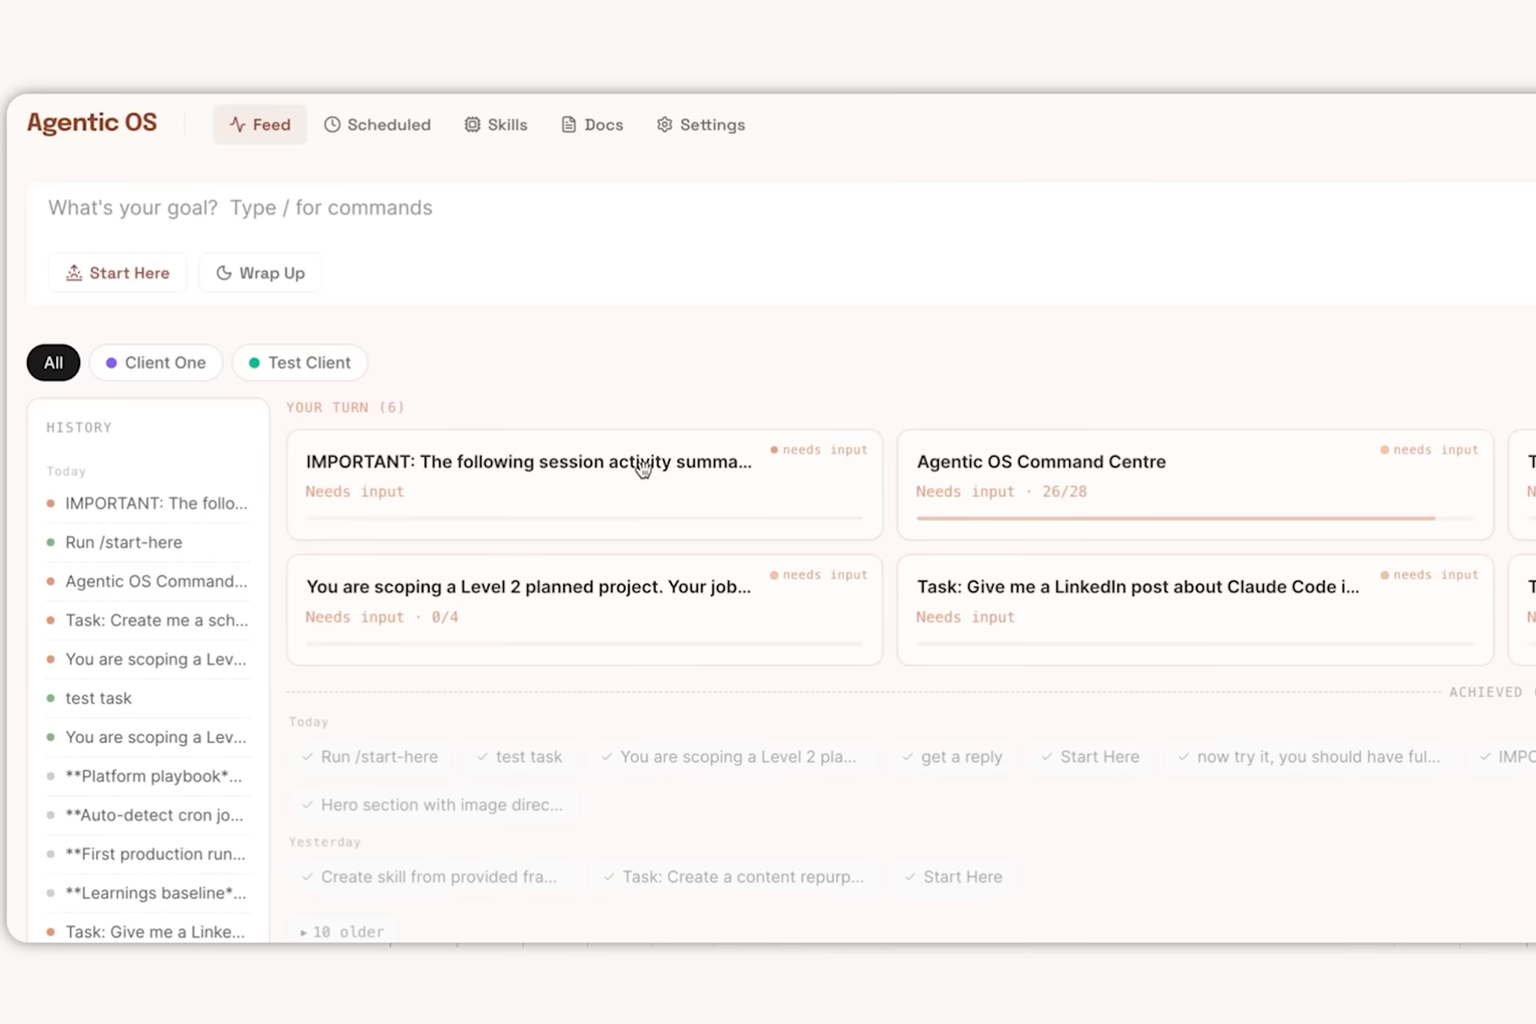Open "IMPORTANT: The follo..." in History
The image size is (1536, 1024).
click(148, 503)
